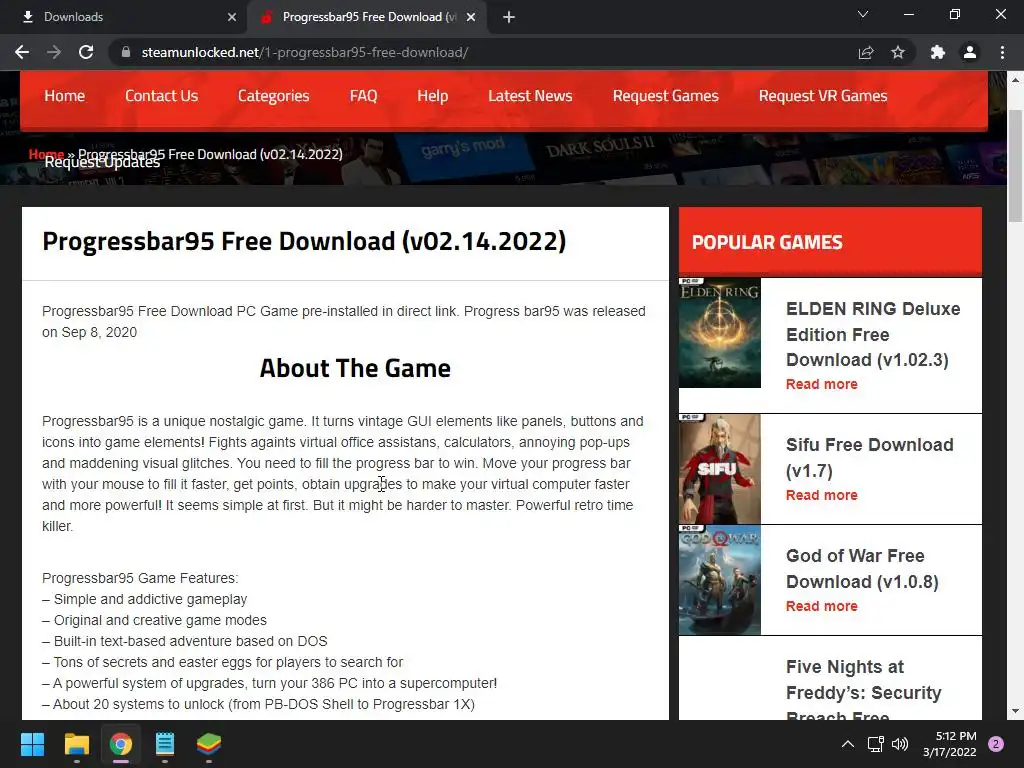Click the scrollbar up arrow
Screen dimensions: 1024x768
coord(1015,80)
